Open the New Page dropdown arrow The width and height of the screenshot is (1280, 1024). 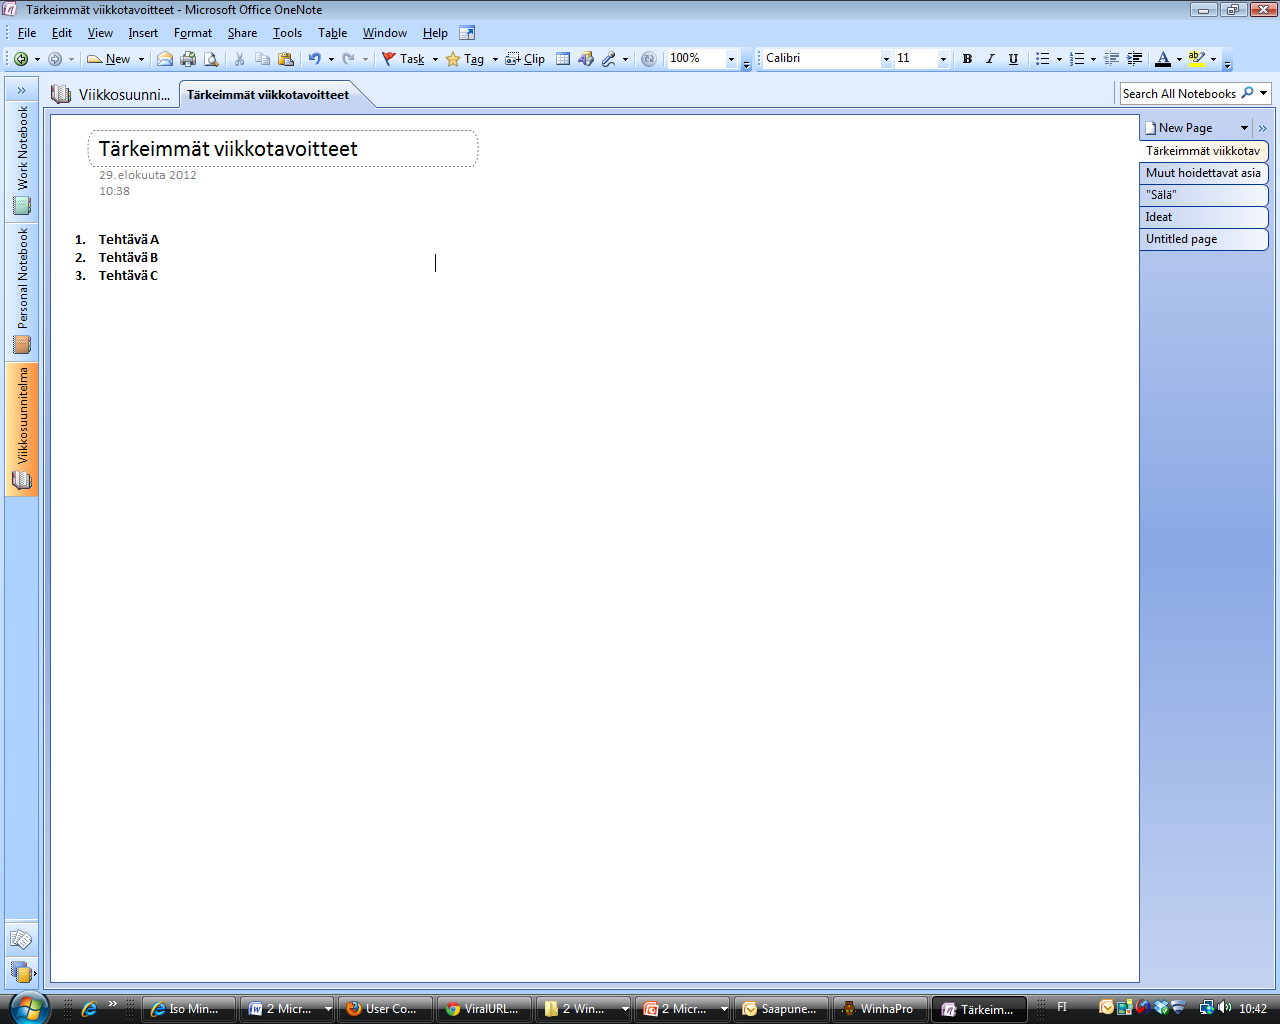pos(1244,128)
